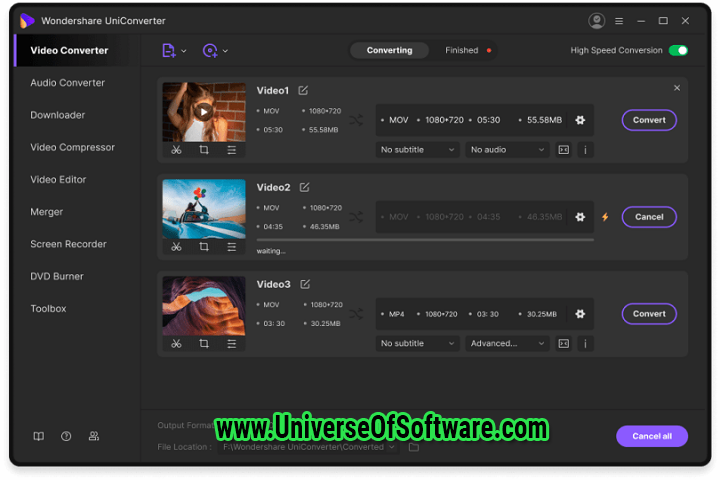Open Video Compressor section
The width and height of the screenshot is (720, 480).
pos(73,147)
